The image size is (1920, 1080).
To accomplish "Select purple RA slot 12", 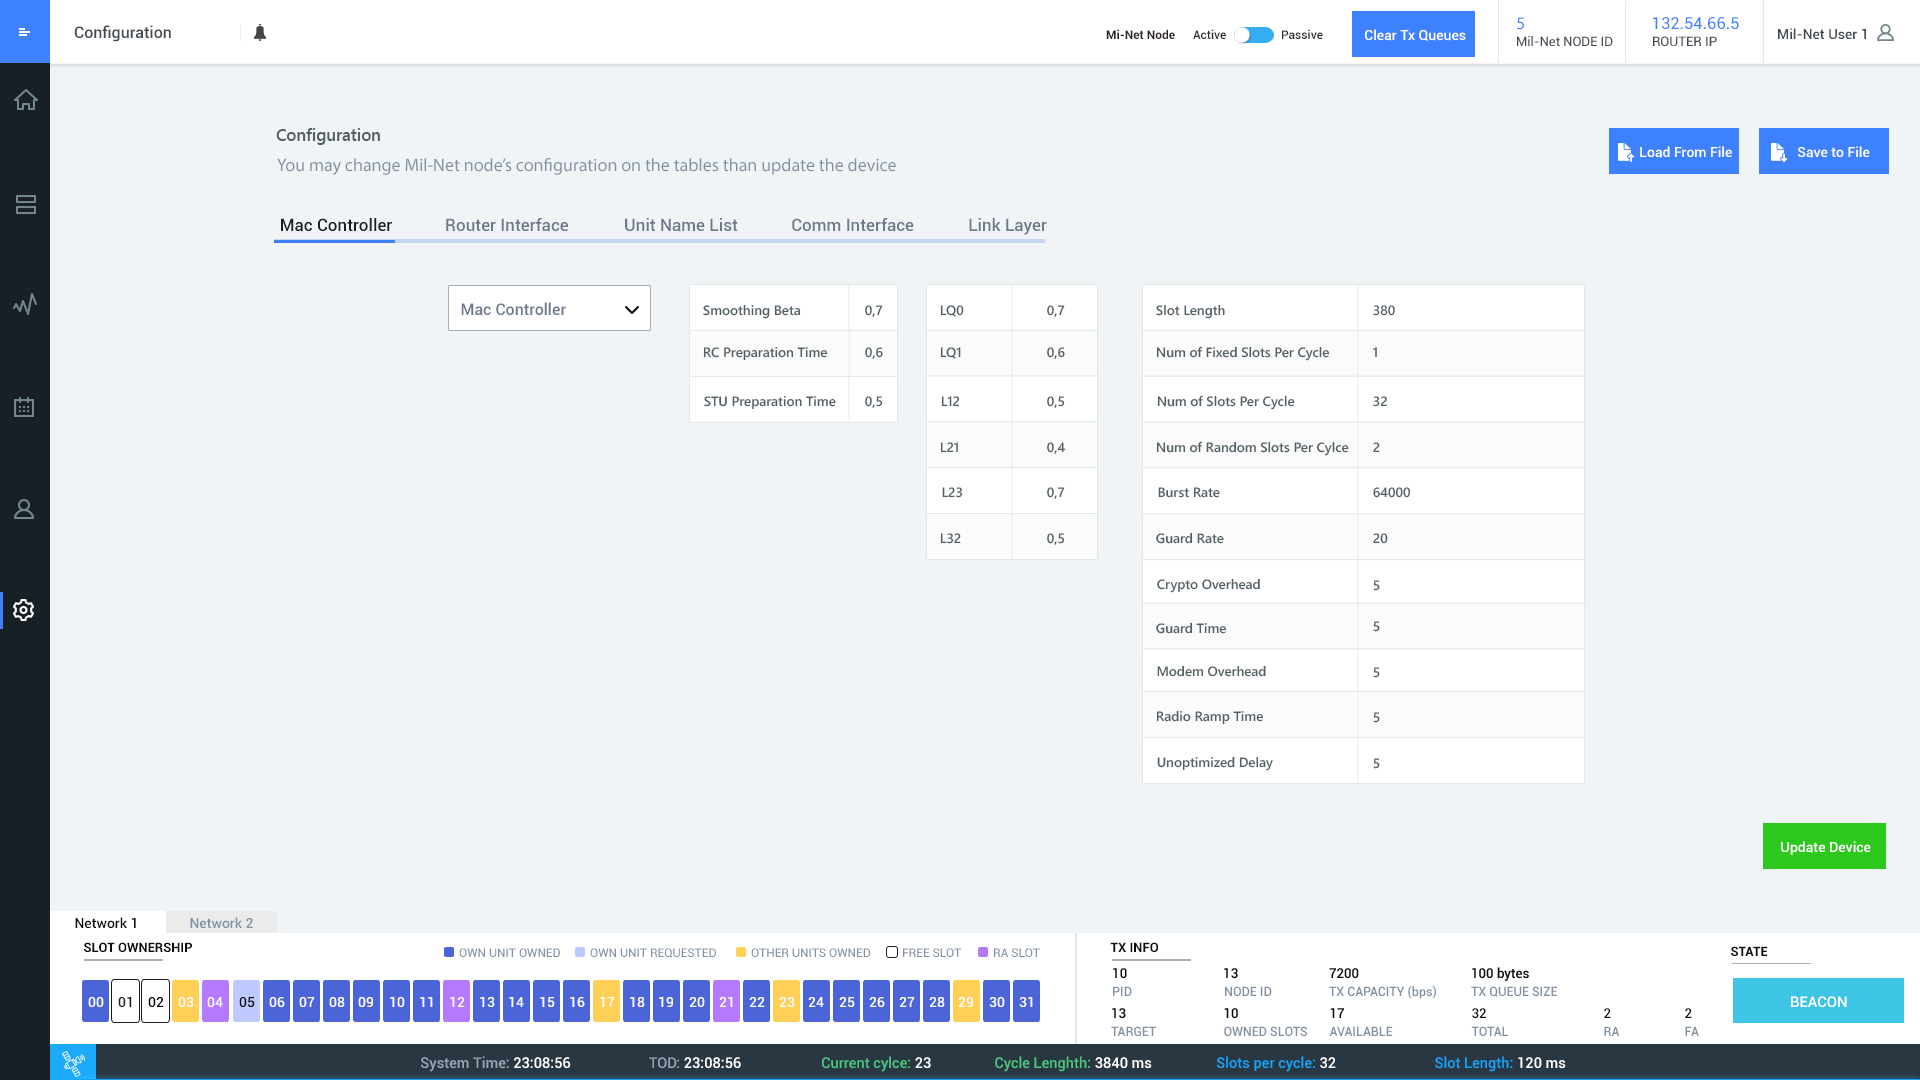I will pos(457,1001).
